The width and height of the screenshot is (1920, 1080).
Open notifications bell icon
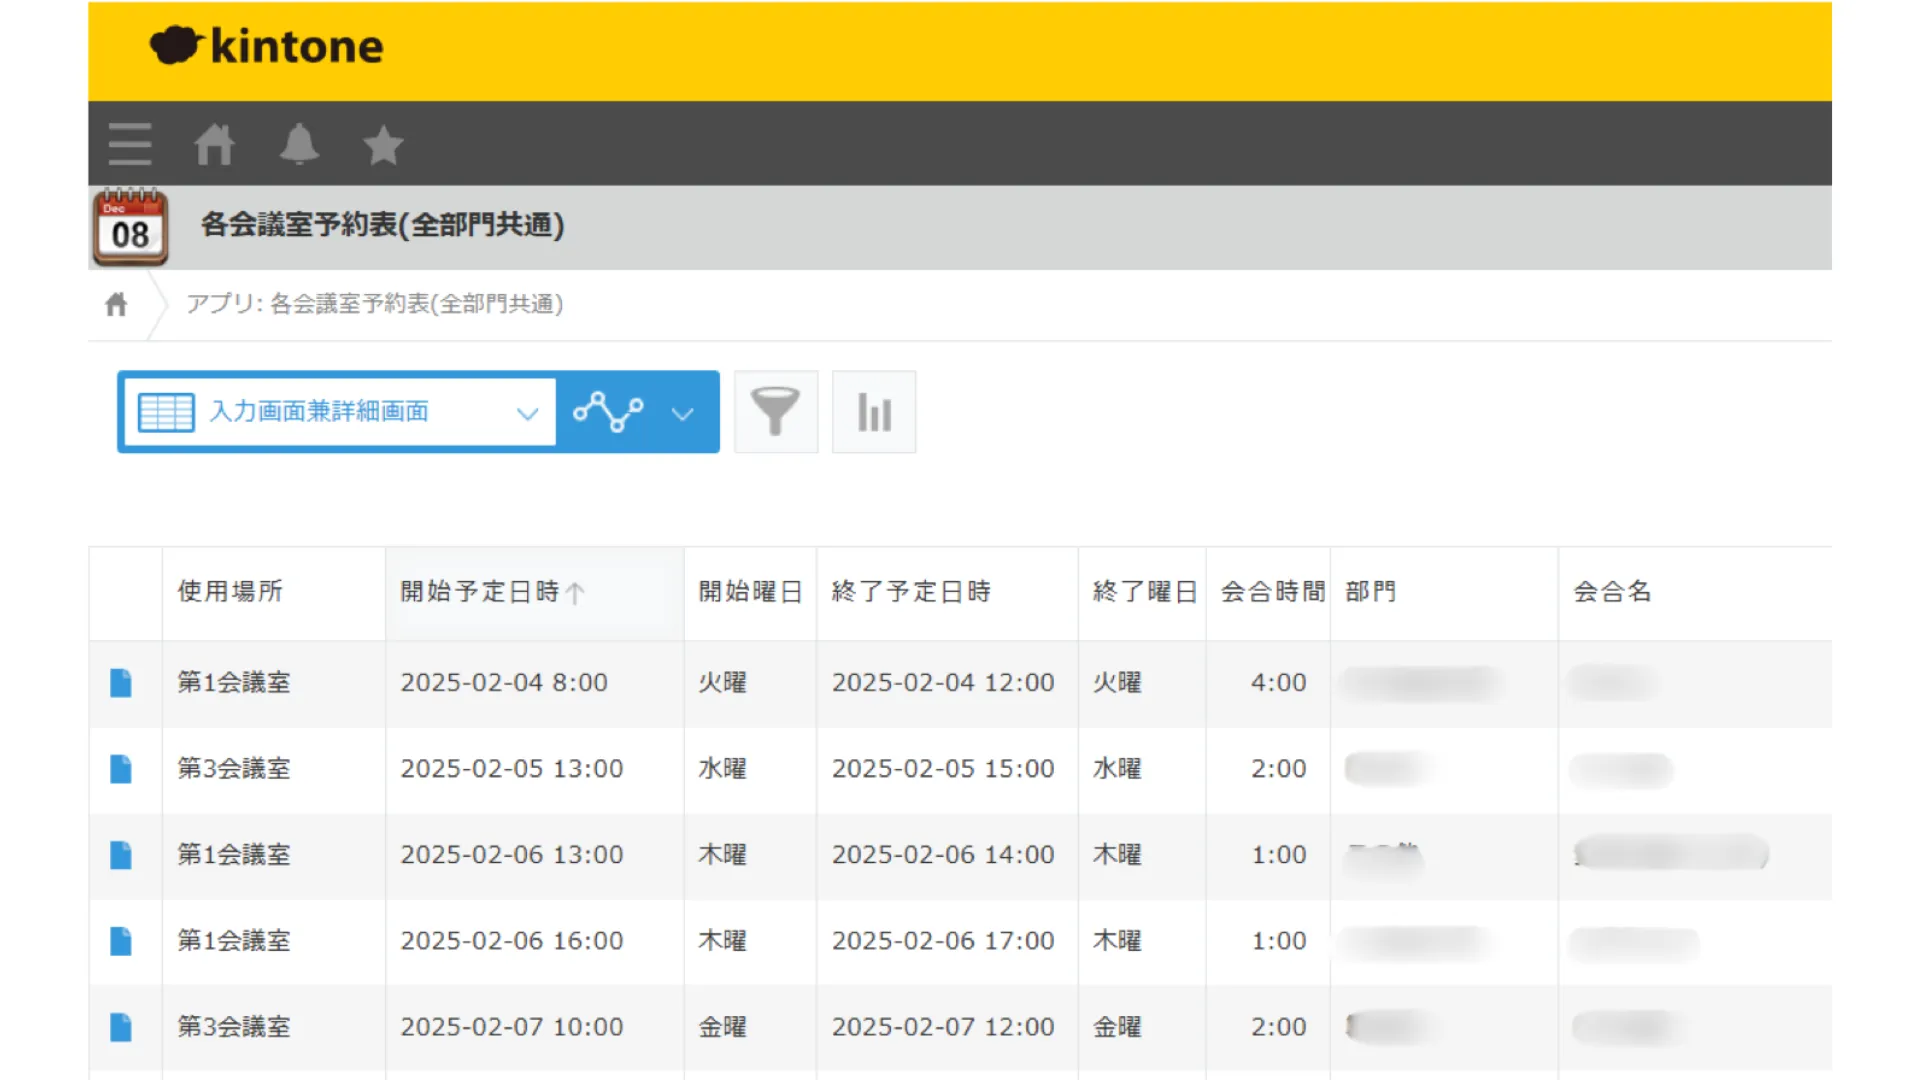(299, 145)
